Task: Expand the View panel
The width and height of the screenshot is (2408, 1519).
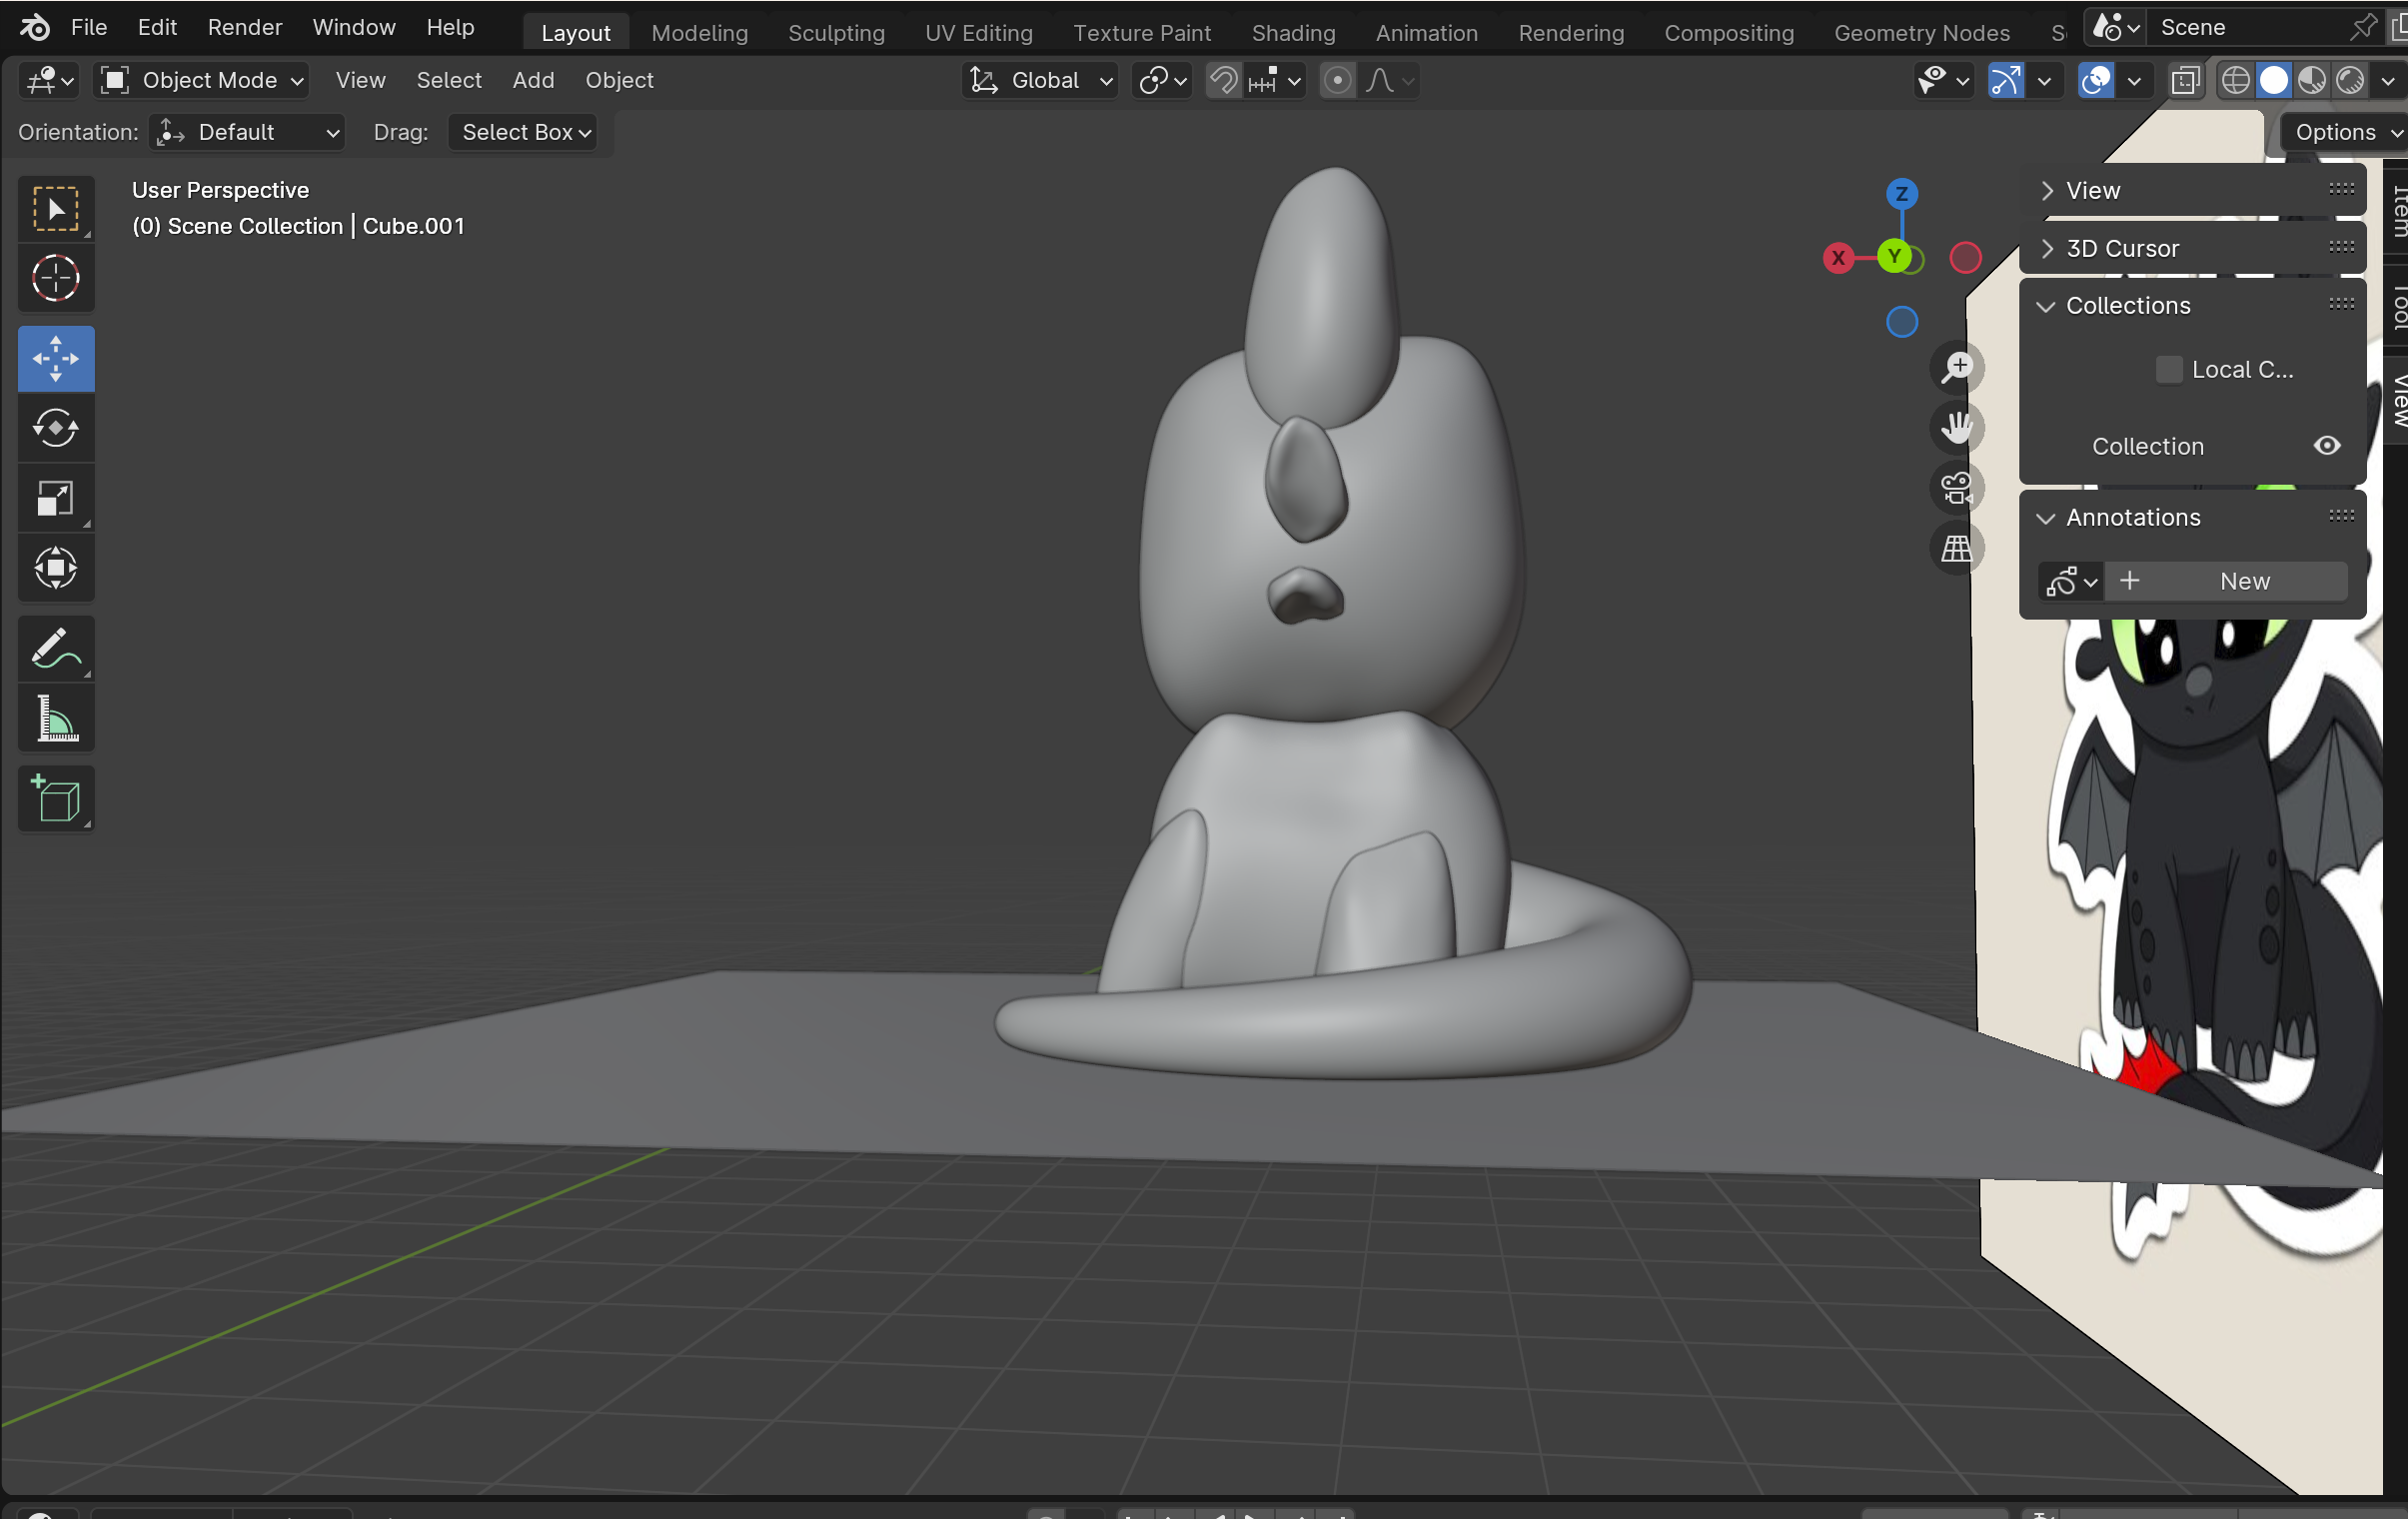Action: point(2192,190)
